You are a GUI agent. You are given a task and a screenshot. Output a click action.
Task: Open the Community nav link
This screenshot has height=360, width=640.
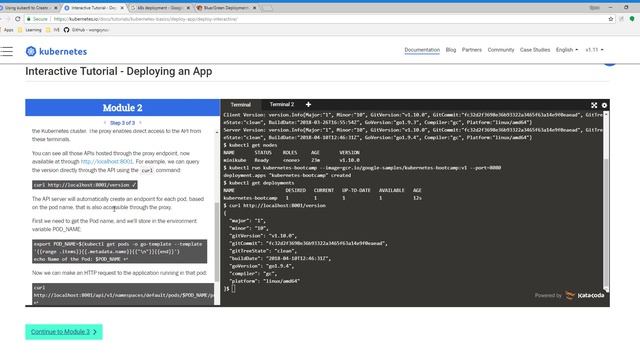501,50
